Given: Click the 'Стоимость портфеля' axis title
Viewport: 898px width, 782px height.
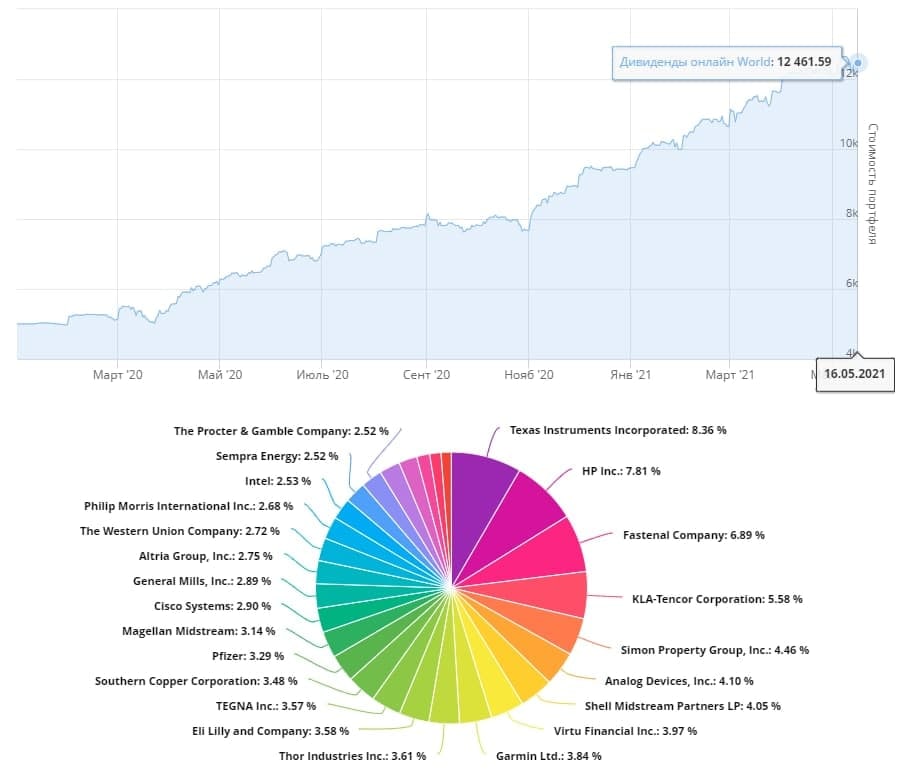Looking at the screenshot, I should pos(872,183).
